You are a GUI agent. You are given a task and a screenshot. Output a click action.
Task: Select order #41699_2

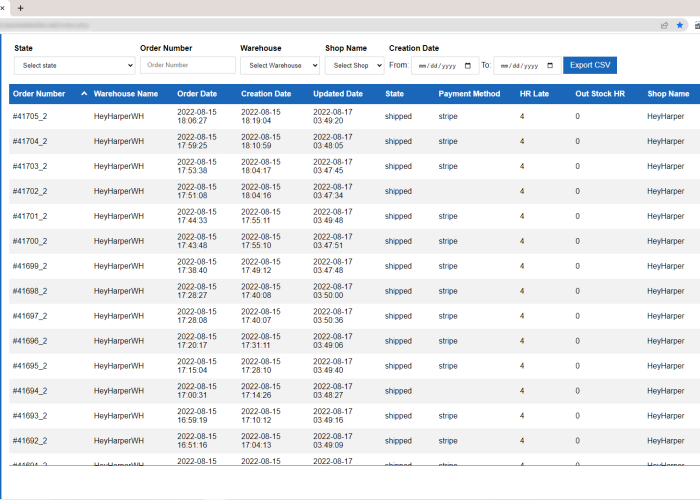click(x=30, y=267)
